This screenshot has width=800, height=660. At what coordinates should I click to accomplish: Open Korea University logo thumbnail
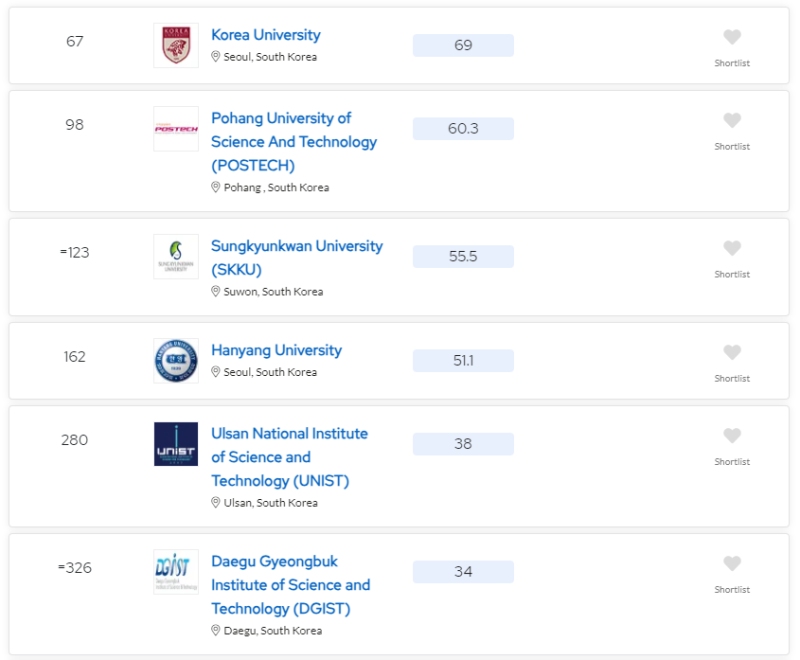pyautogui.click(x=176, y=45)
